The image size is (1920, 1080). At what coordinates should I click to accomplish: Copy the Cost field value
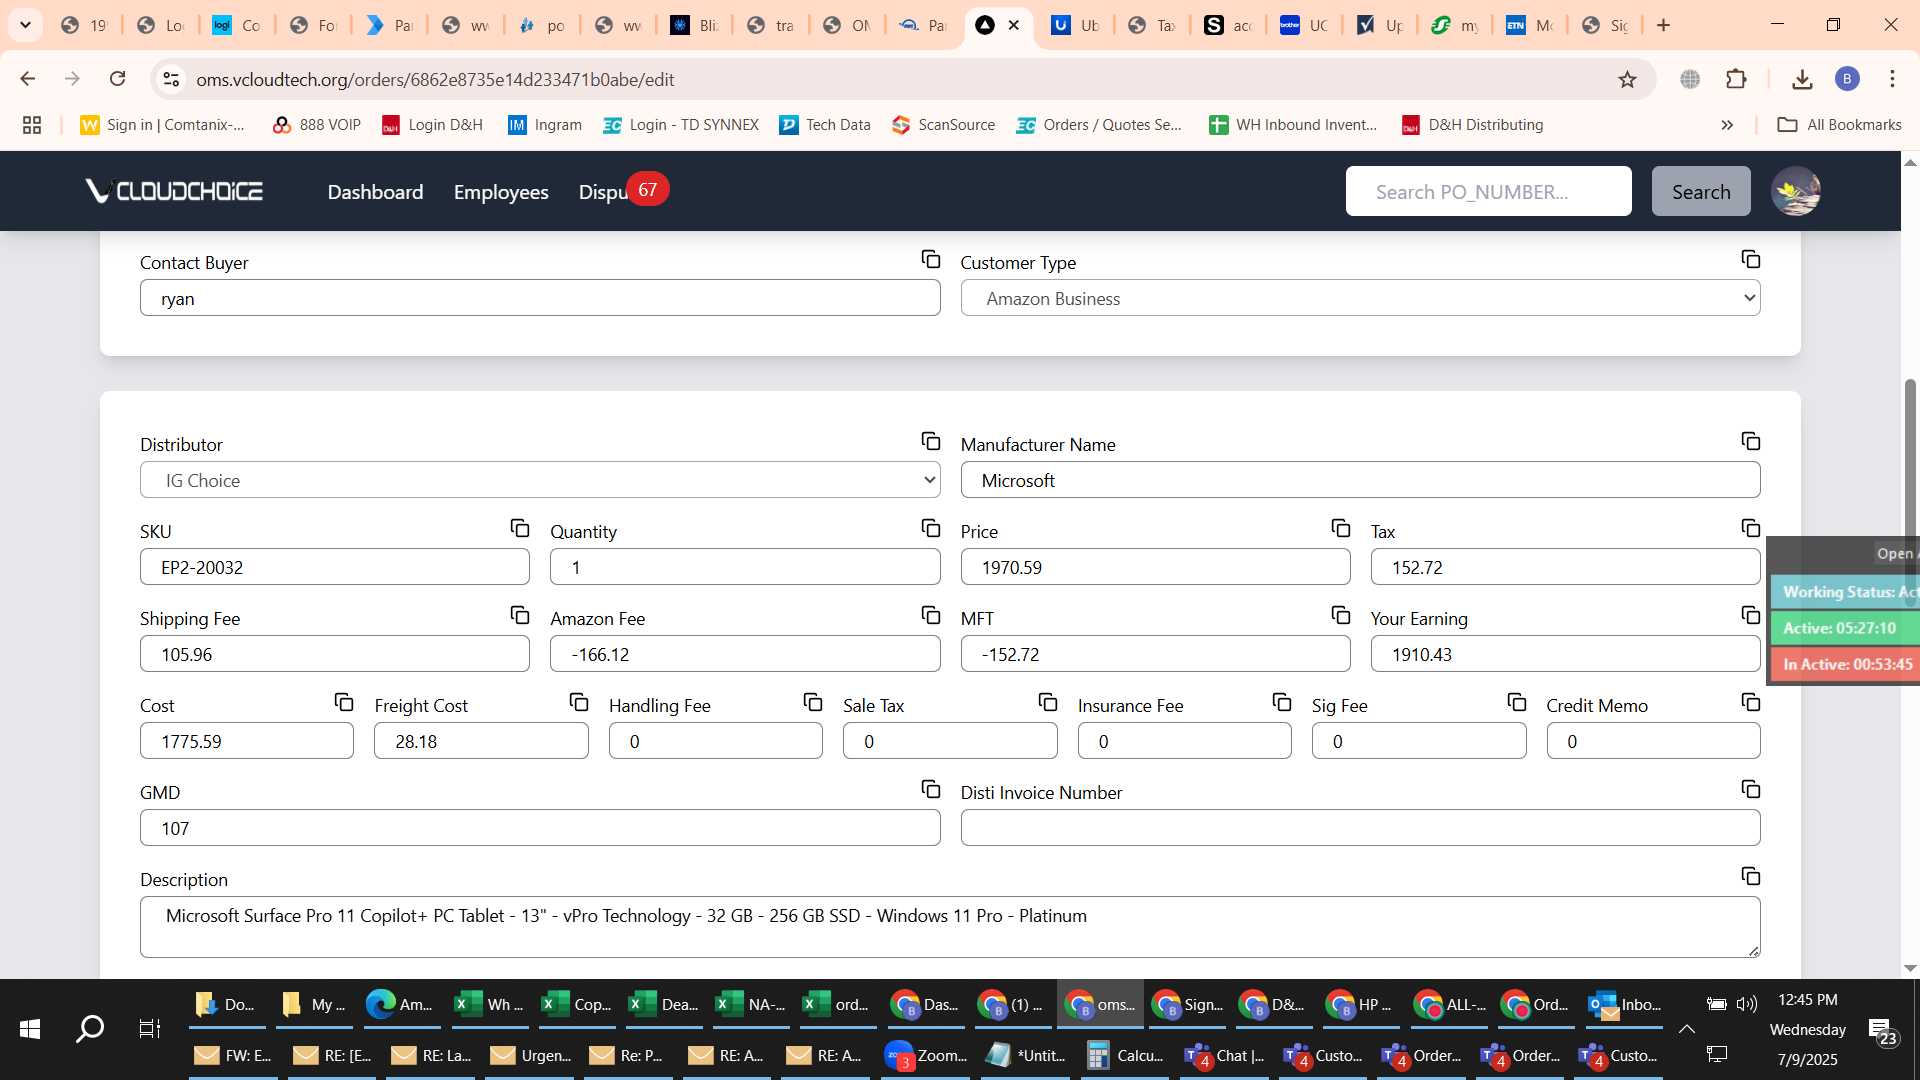coord(344,703)
